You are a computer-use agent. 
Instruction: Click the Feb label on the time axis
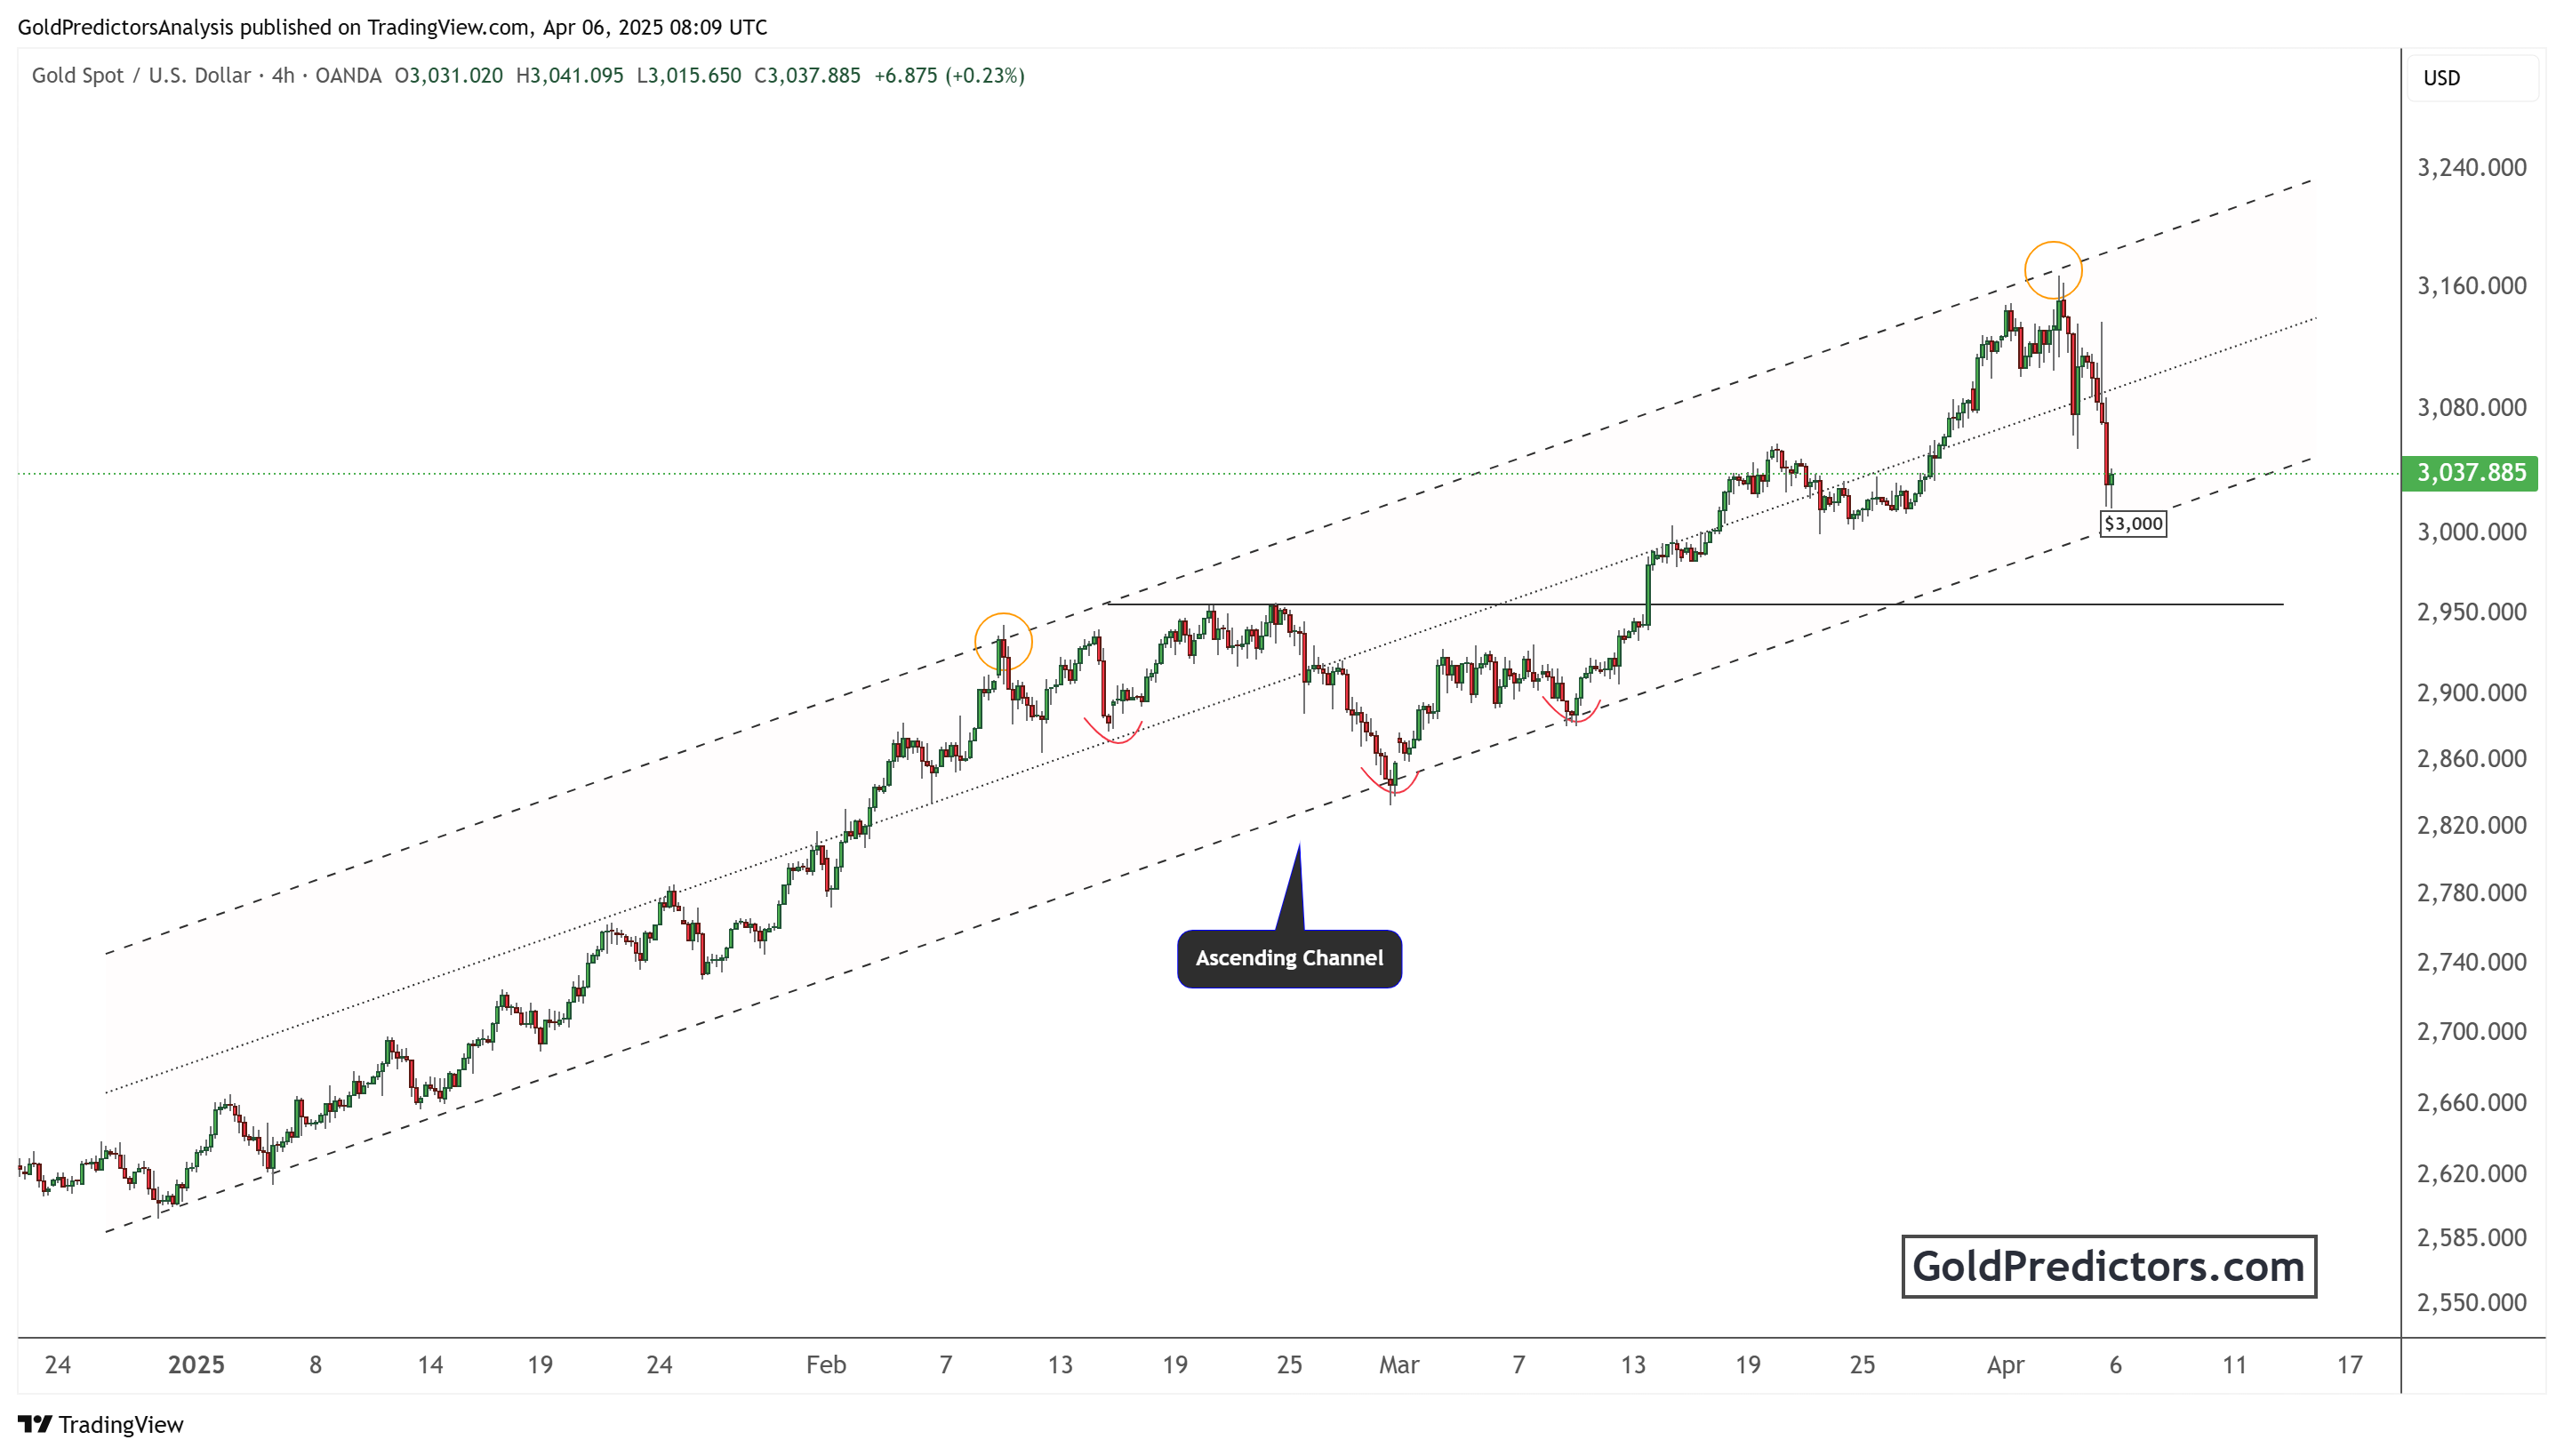tap(826, 1365)
